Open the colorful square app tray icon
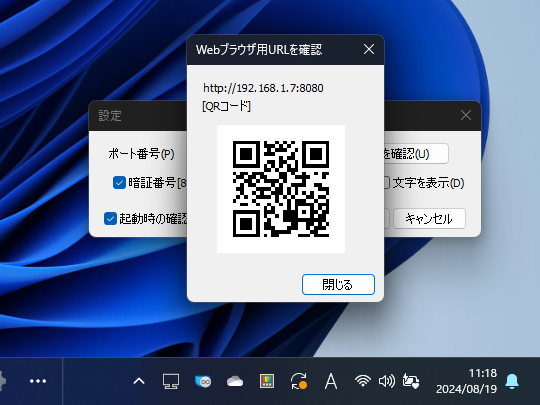Image resolution: width=540 pixels, height=405 pixels. coord(267,381)
